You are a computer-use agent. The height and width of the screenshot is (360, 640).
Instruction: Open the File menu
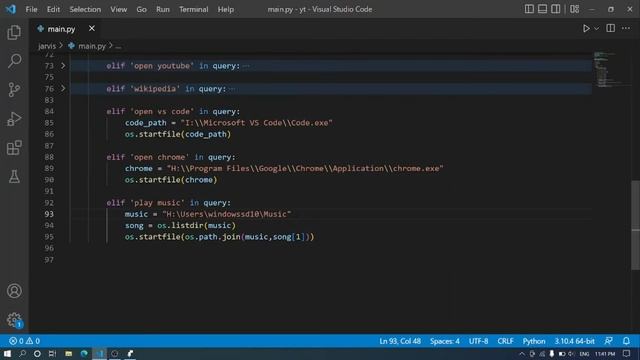(31, 9)
